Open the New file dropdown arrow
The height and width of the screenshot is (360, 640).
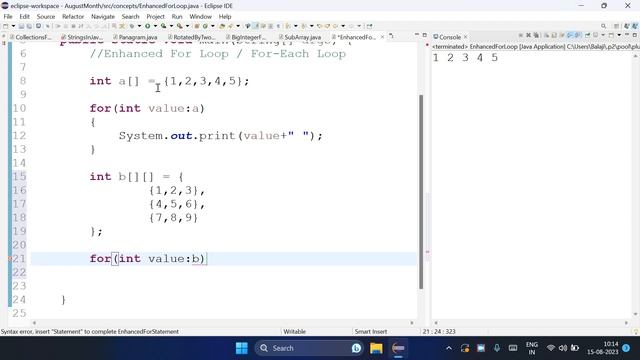(x=13, y=26)
